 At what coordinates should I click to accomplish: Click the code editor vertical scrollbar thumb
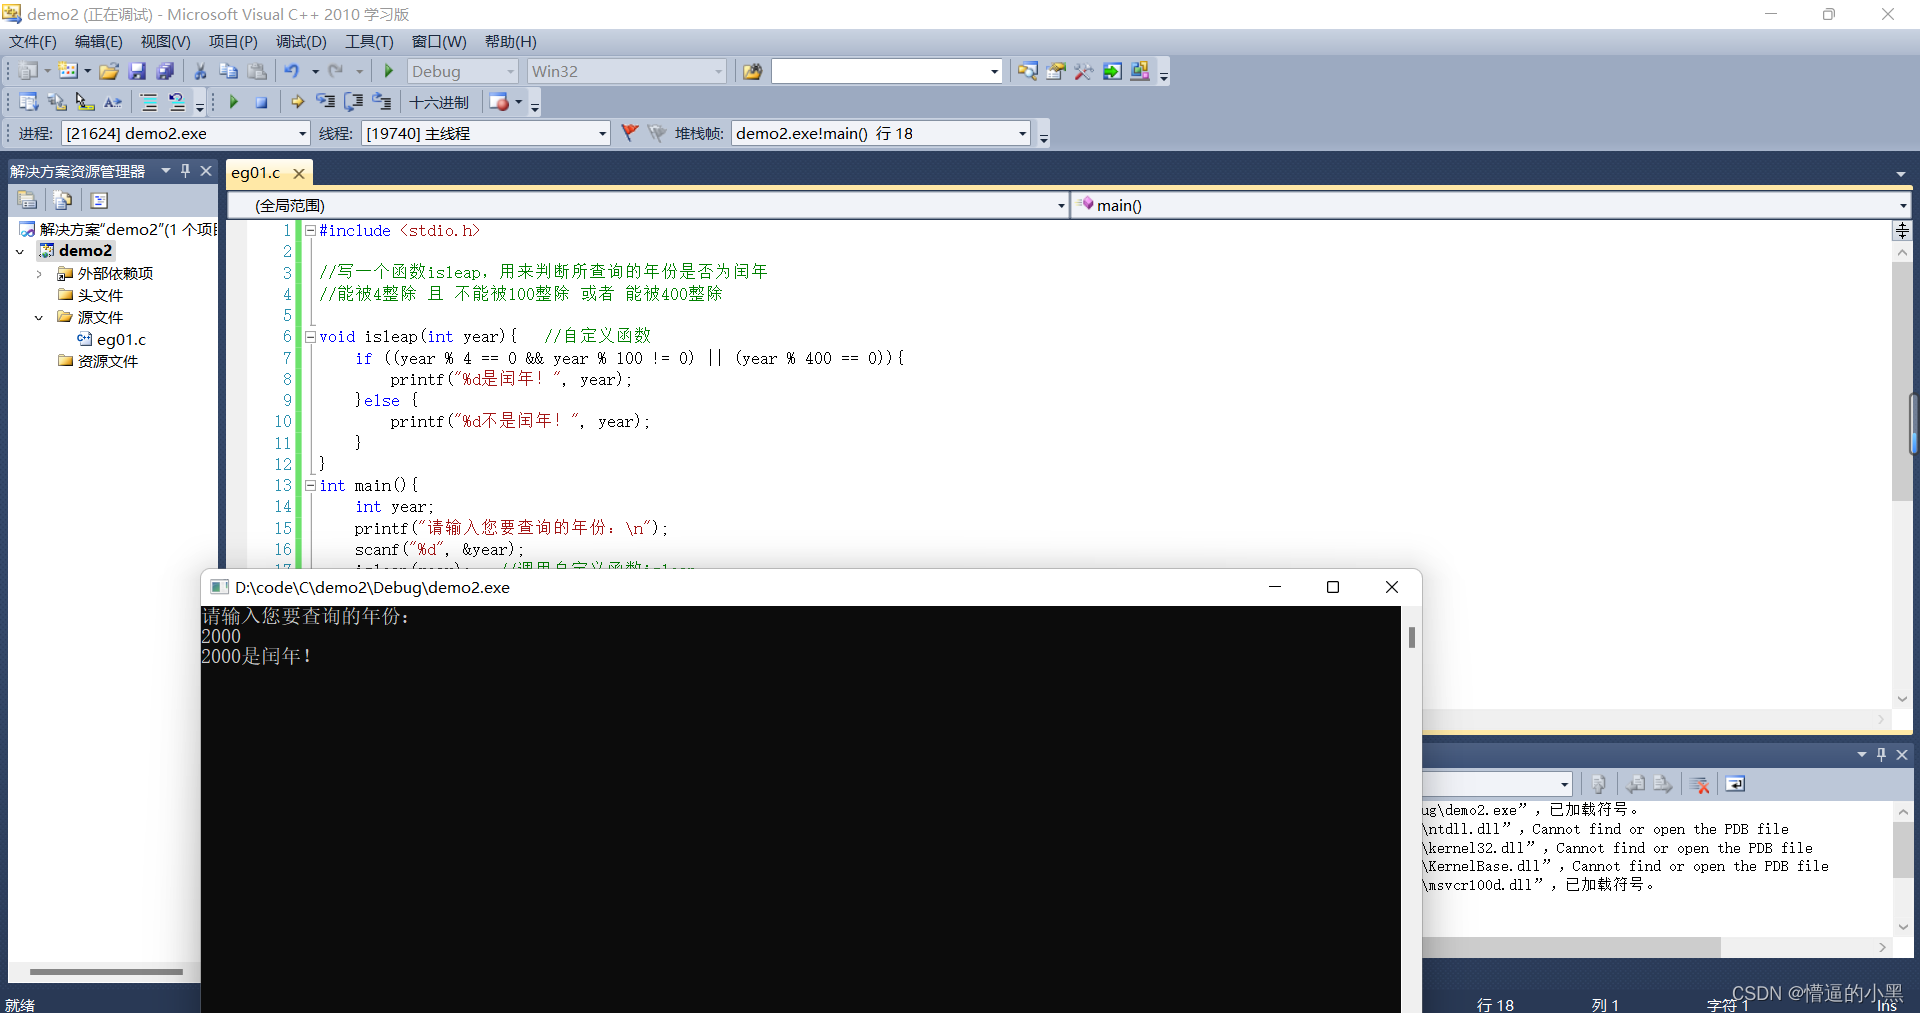[x=1901, y=381]
